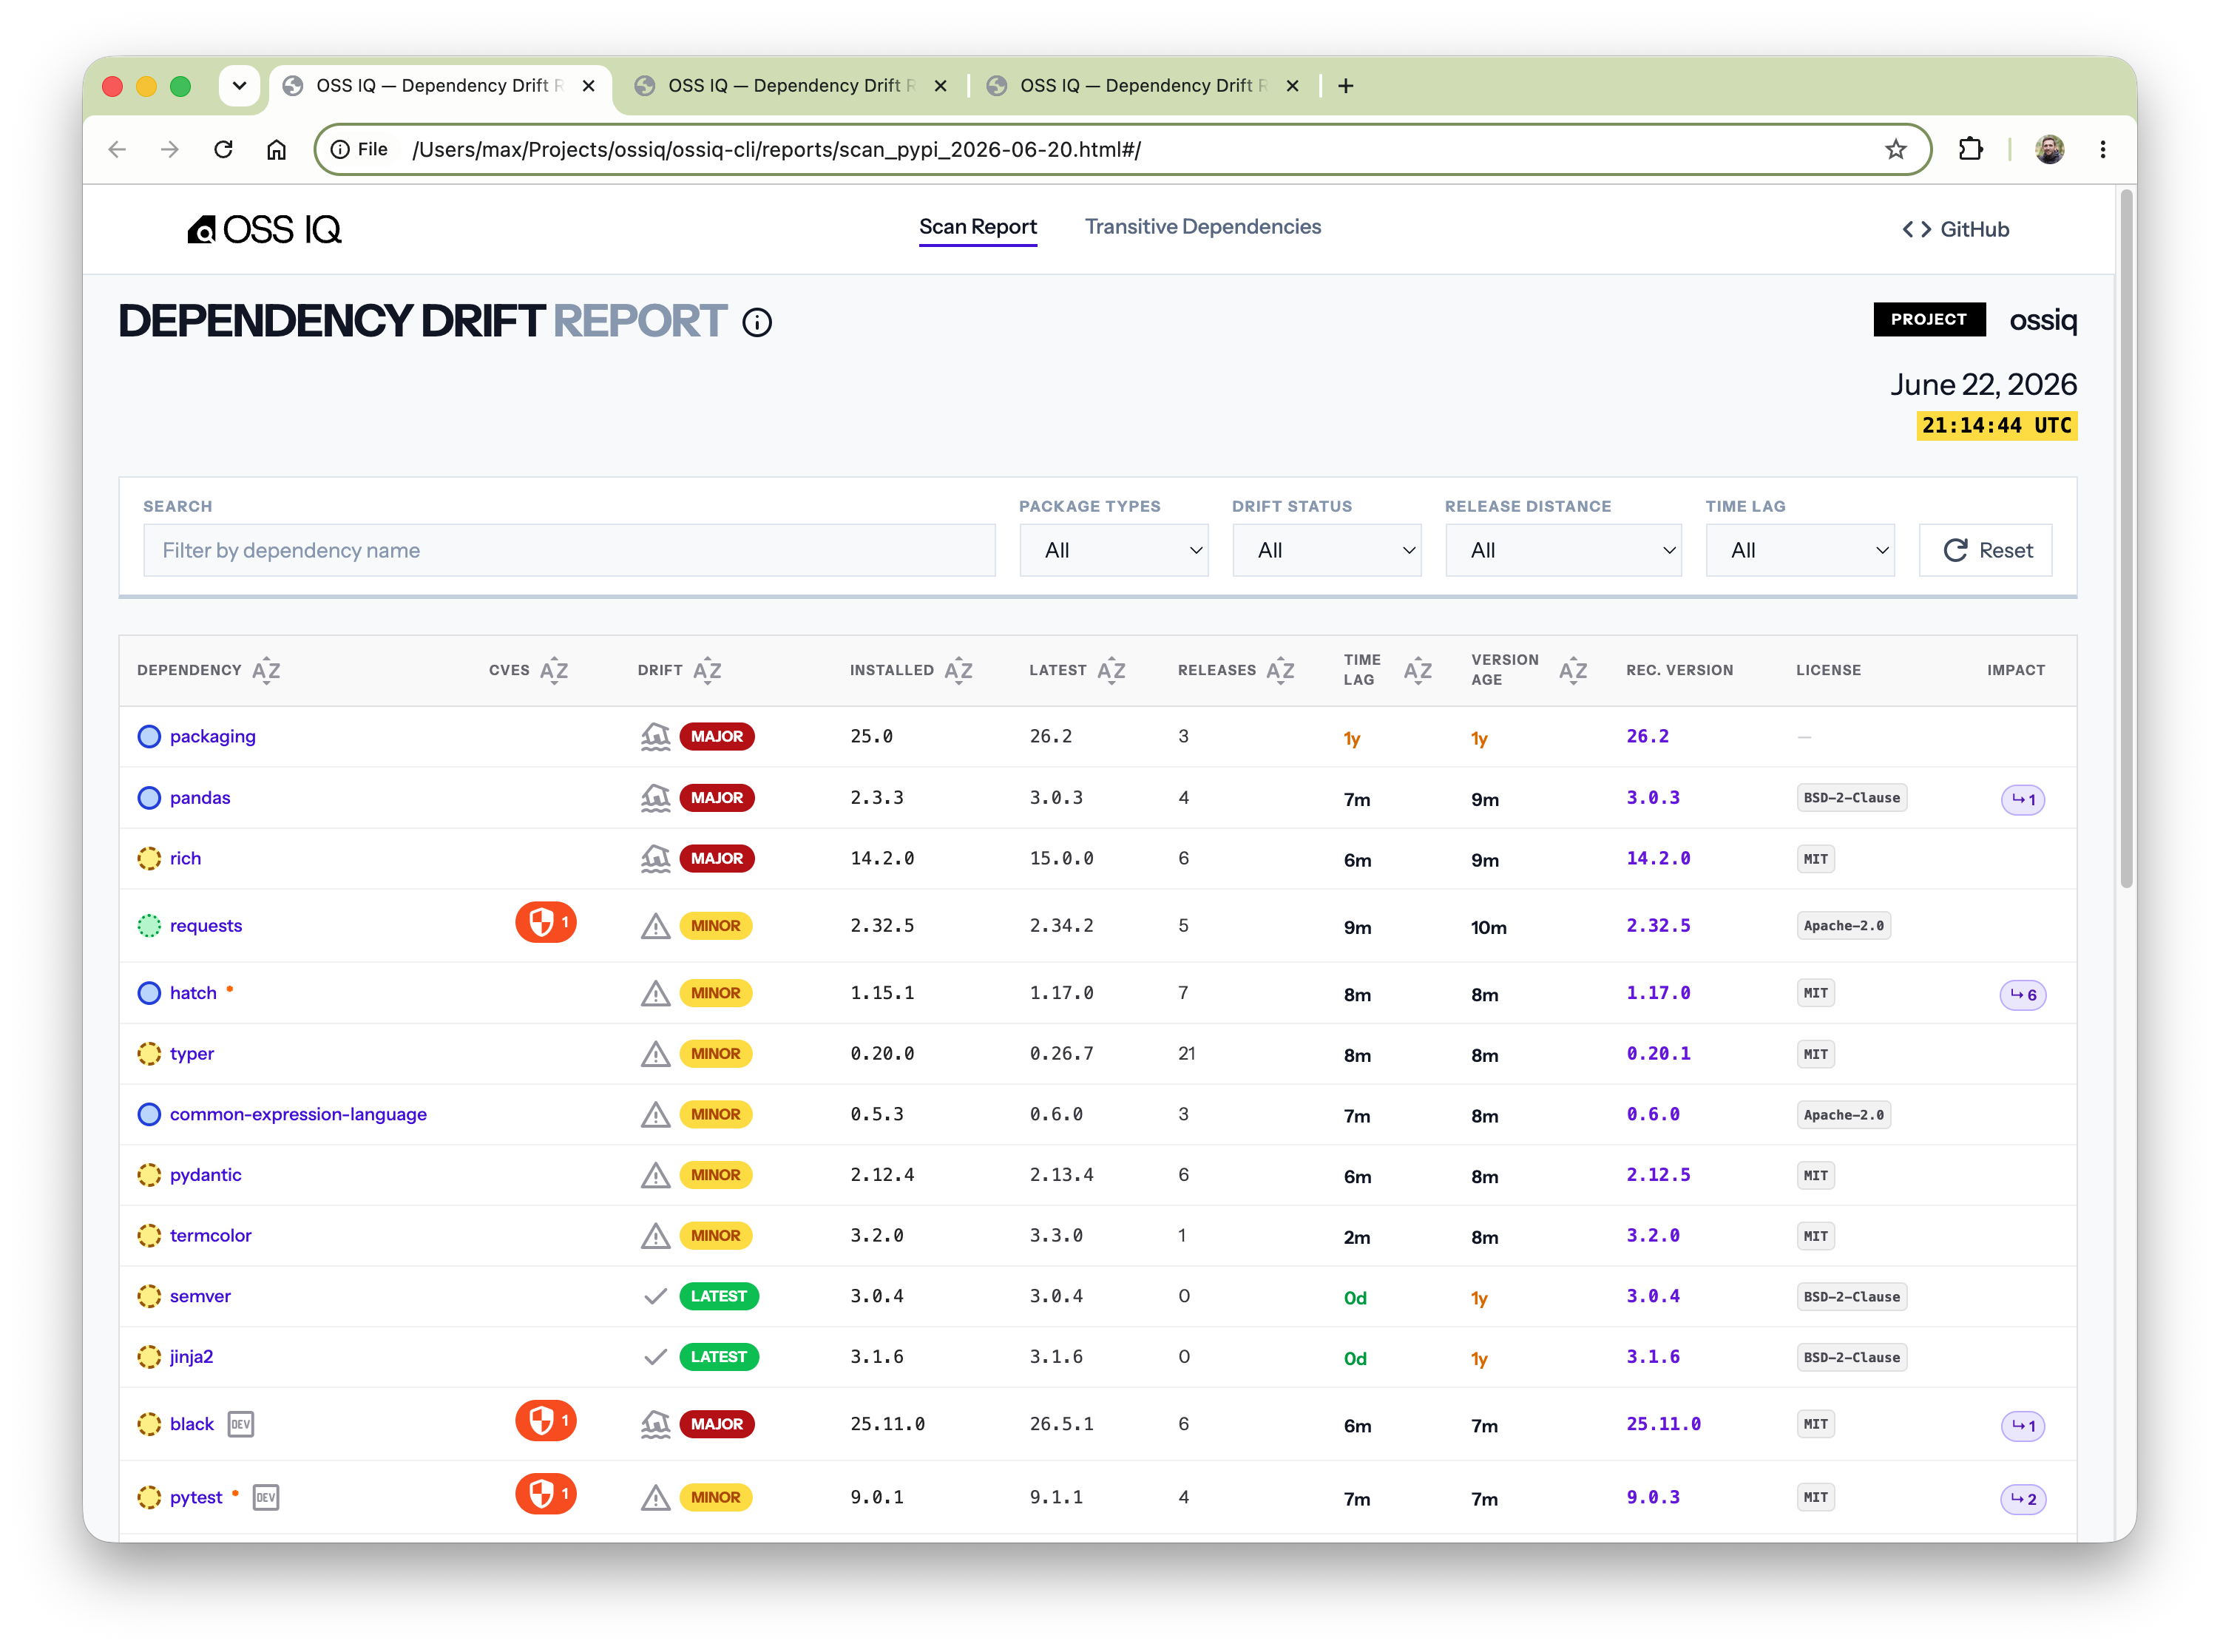Click the major drift icon on the packaging row
The height and width of the screenshot is (1652, 2220).
(655, 736)
